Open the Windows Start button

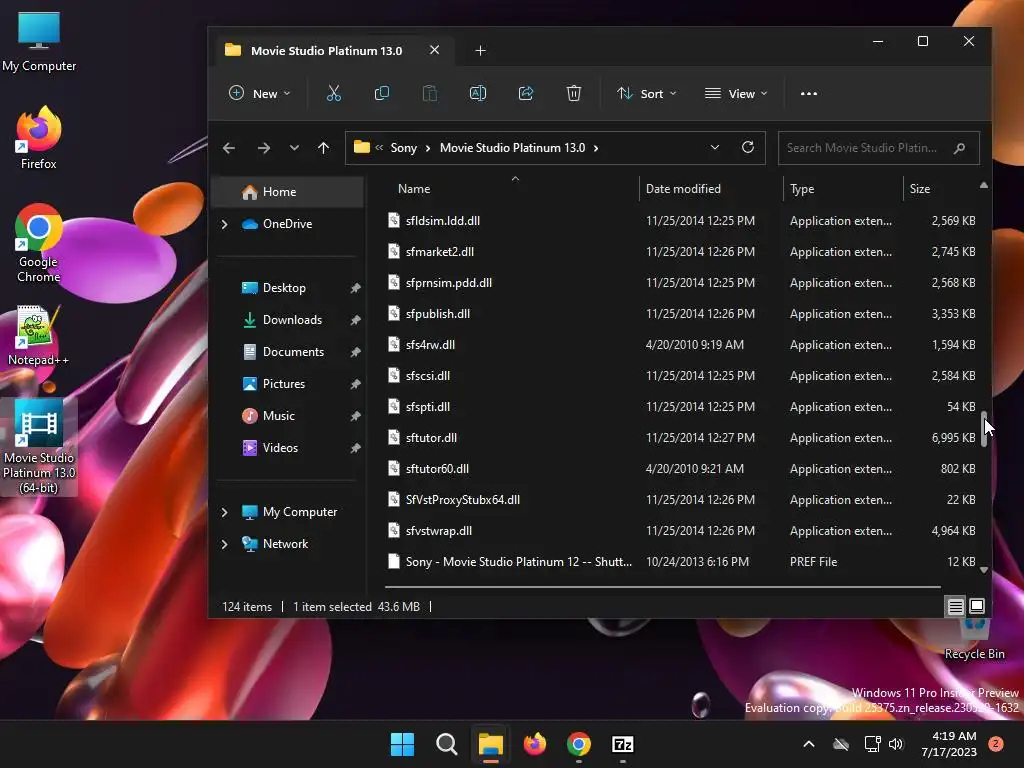click(402, 744)
